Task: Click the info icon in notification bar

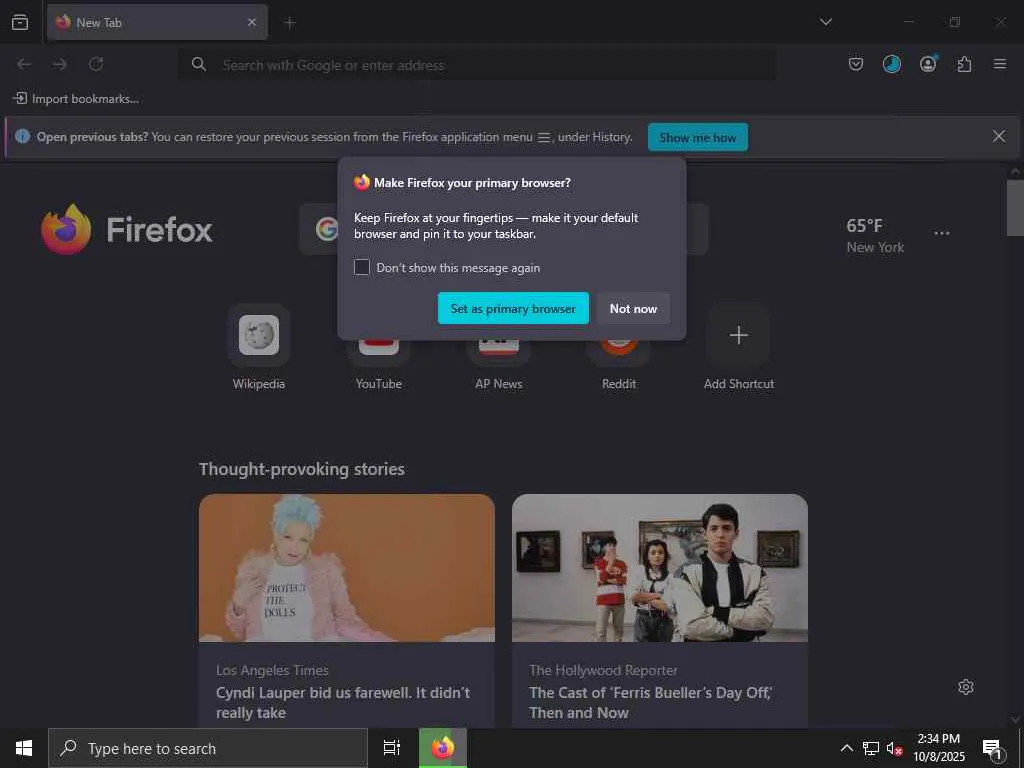Action: [x=23, y=136]
